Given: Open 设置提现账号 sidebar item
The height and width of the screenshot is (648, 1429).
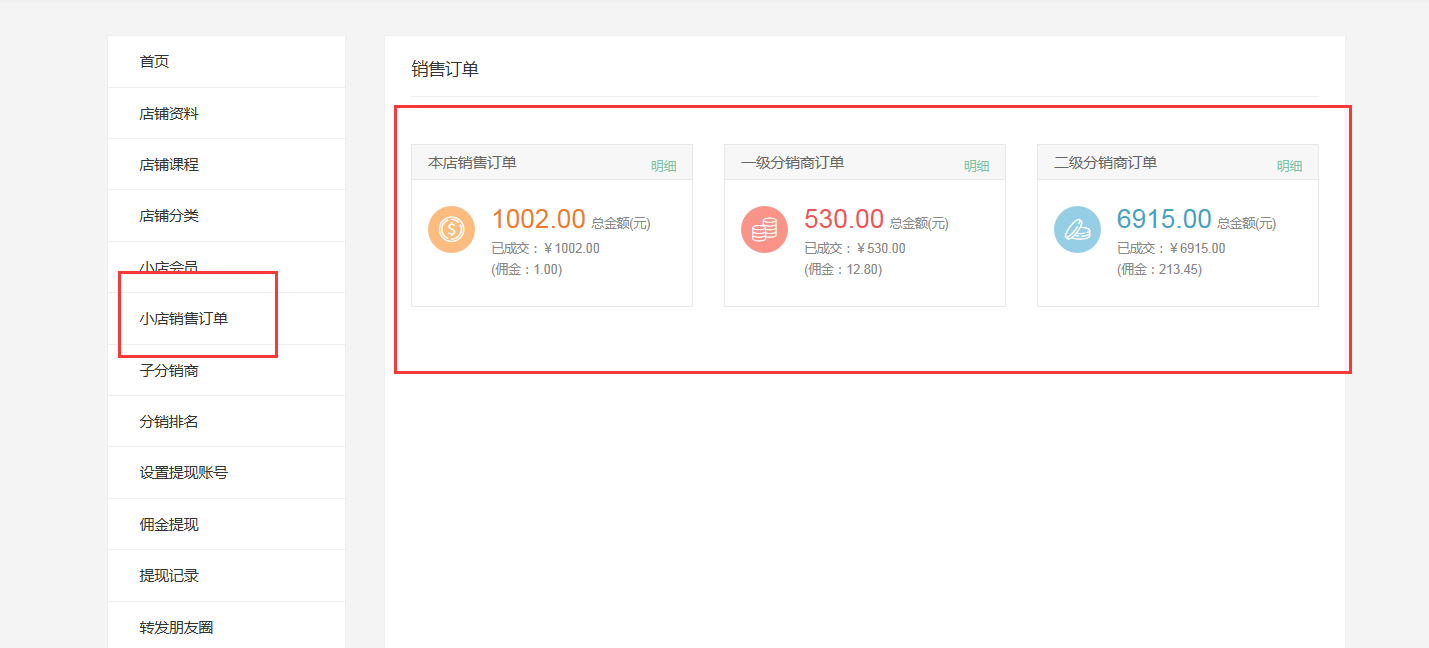Looking at the screenshot, I should (226, 473).
